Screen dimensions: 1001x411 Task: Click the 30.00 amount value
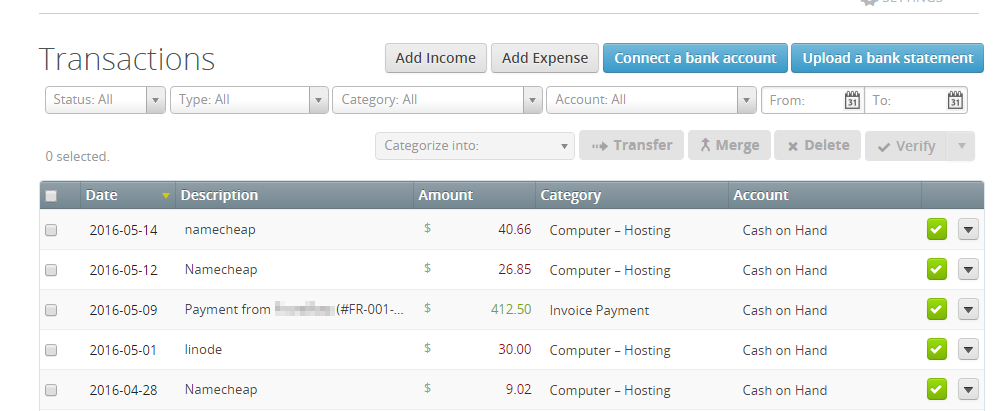click(x=515, y=350)
